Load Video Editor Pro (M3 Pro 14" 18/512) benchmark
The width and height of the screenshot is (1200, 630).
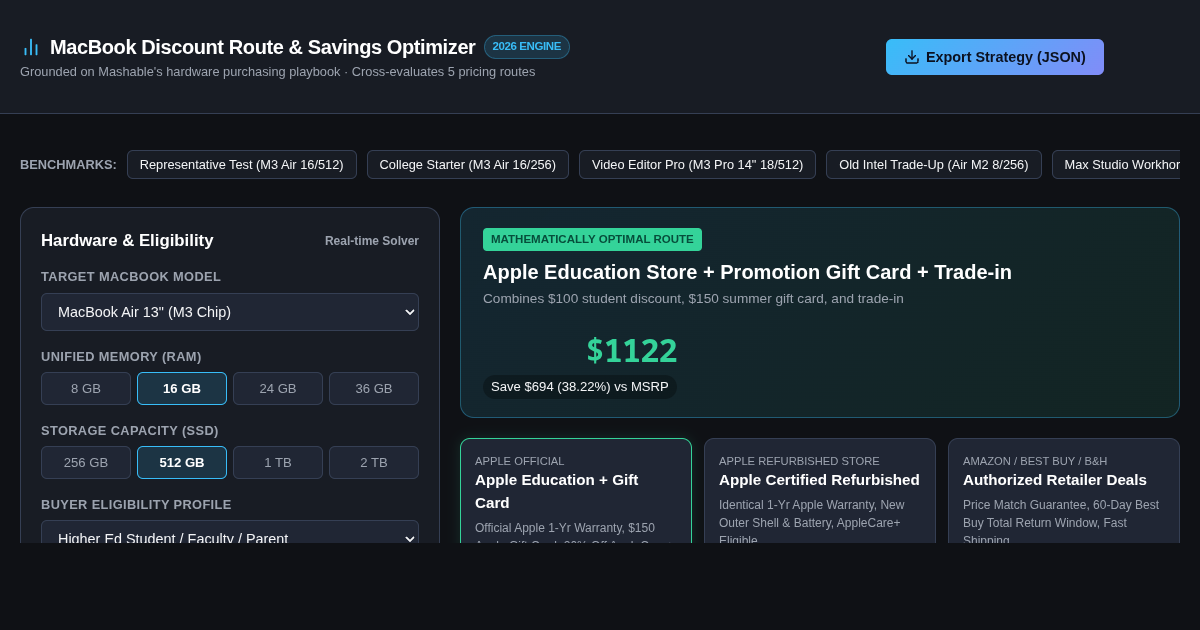coord(697,165)
